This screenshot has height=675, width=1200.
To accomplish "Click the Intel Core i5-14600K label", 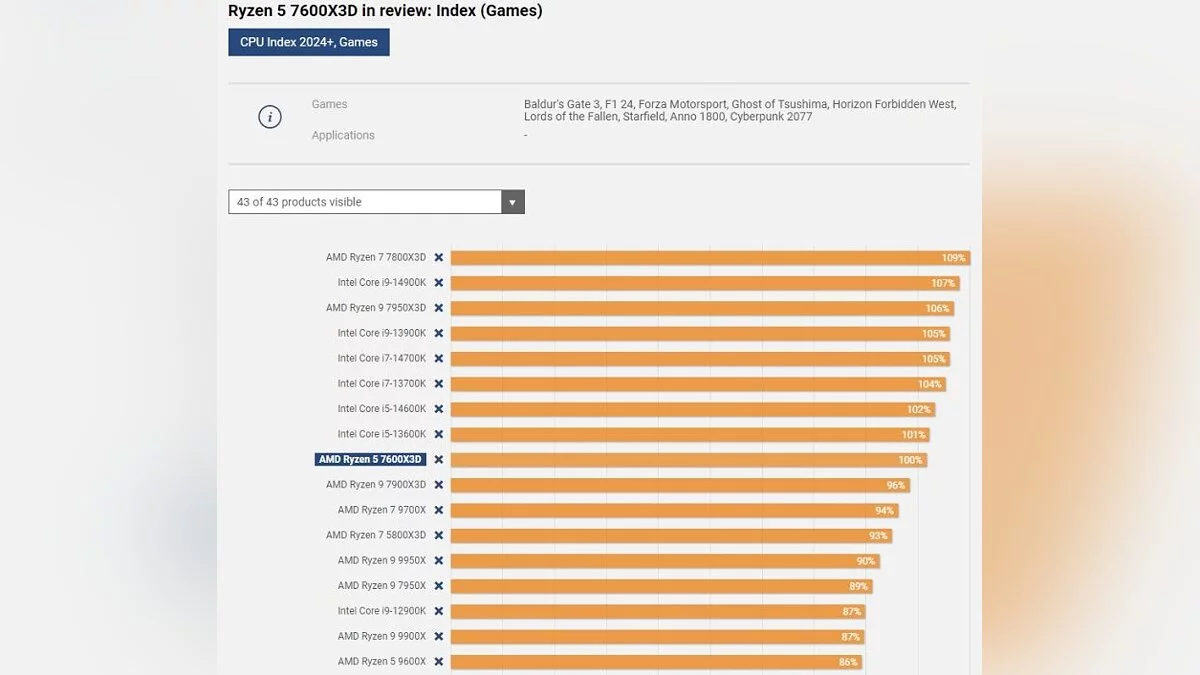I will pyautogui.click(x=382, y=409).
